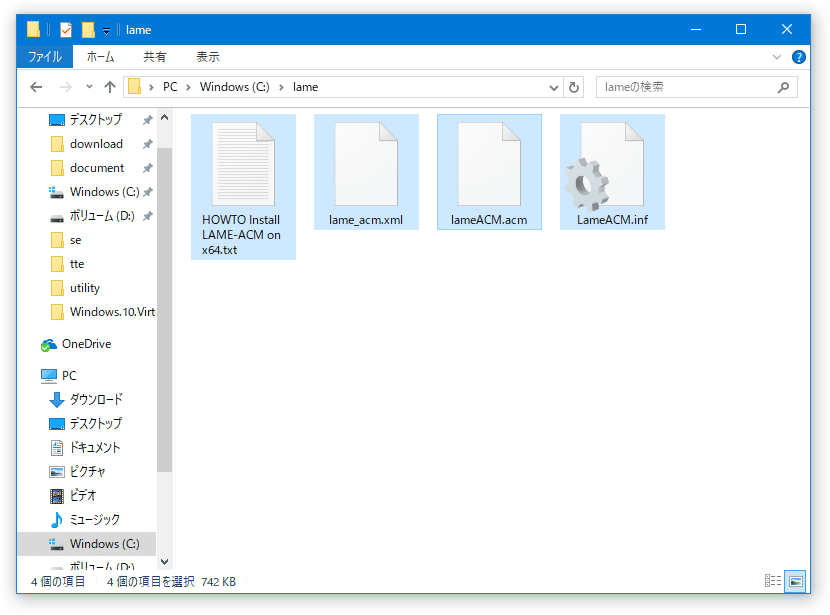Viewport: 830px width, 615px height.
Task: Click the new folder quick access icon
Action: click(x=88, y=30)
